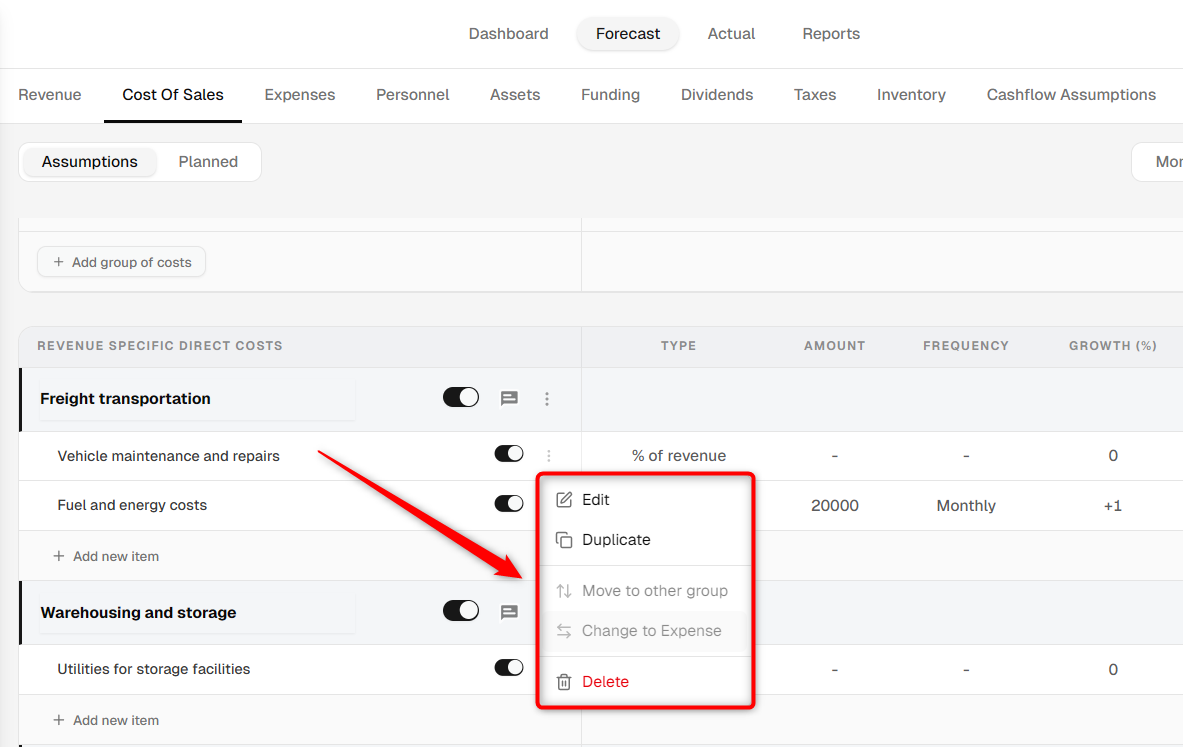Open the Inventory section
1183x747 pixels.
point(911,95)
